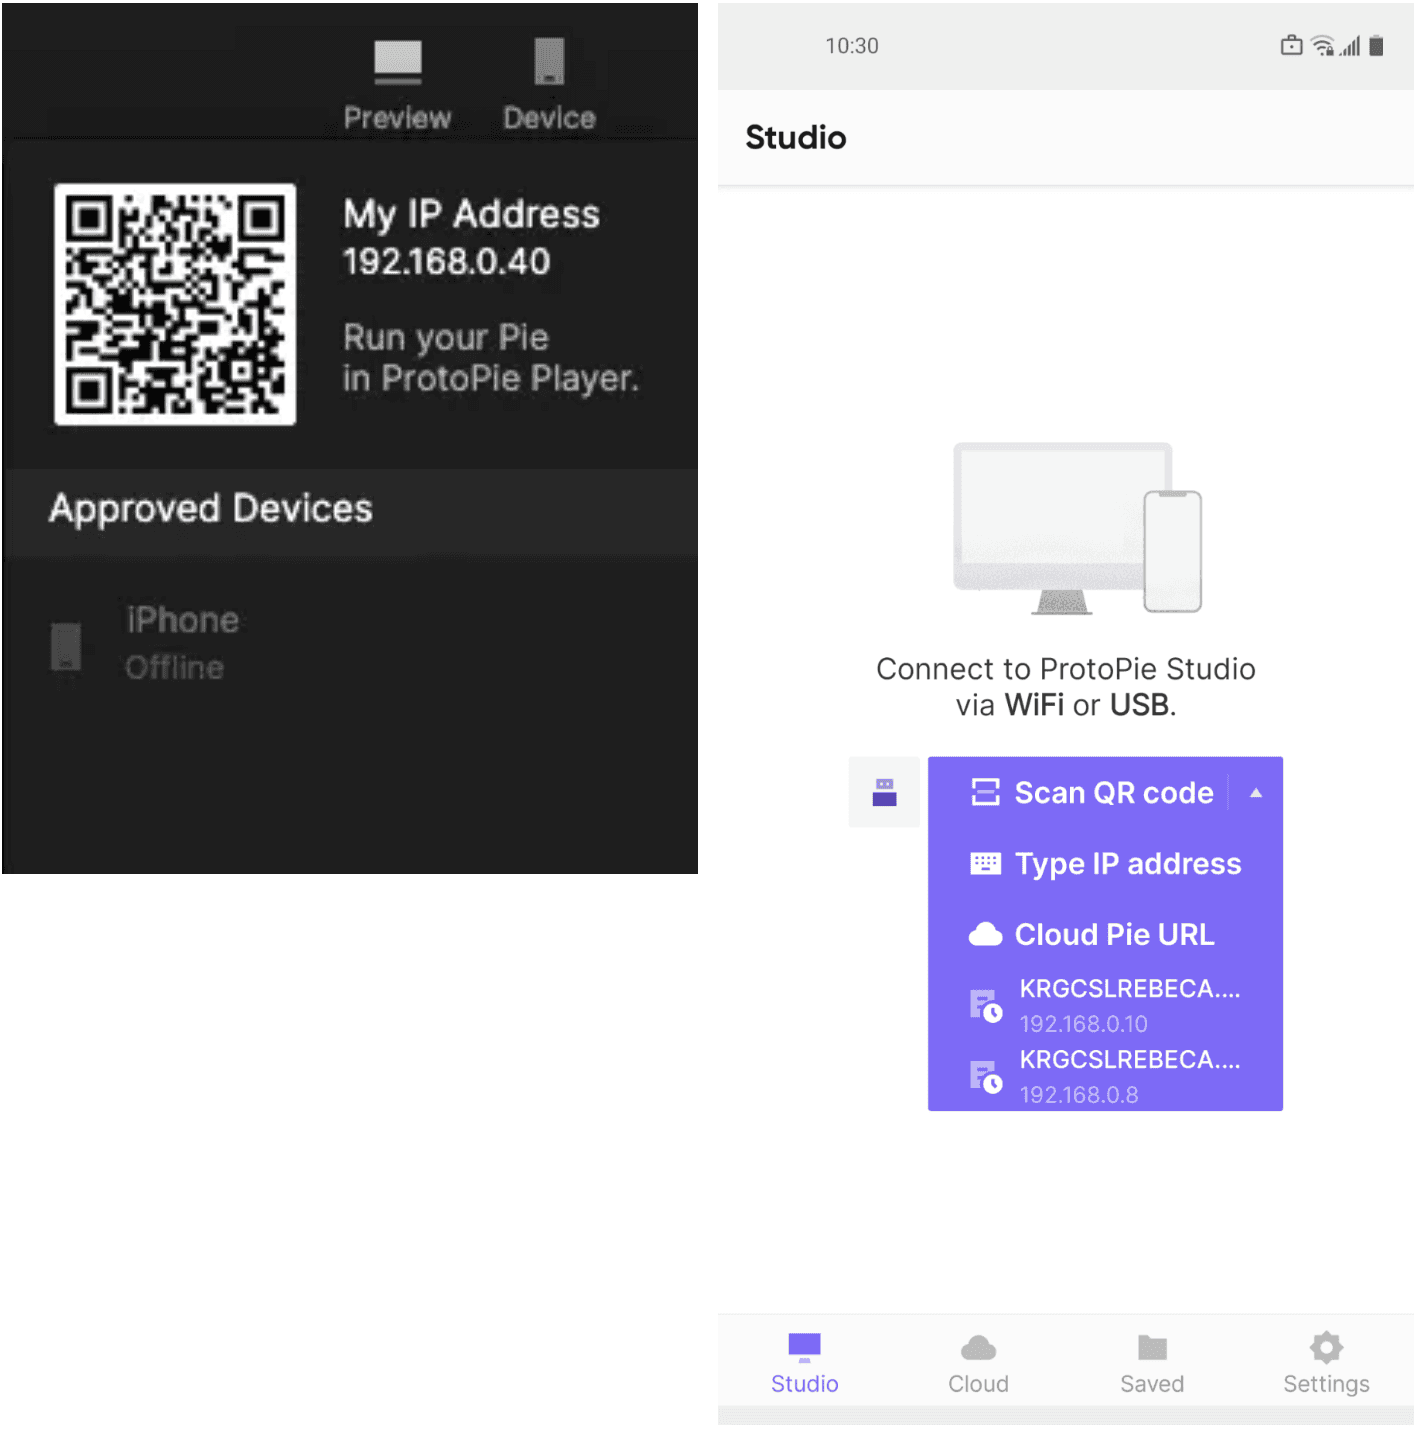Screen dimensions: 1420x1432
Task: Tap the battery status icon
Action: pyautogui.click(x=1376, y=46)
